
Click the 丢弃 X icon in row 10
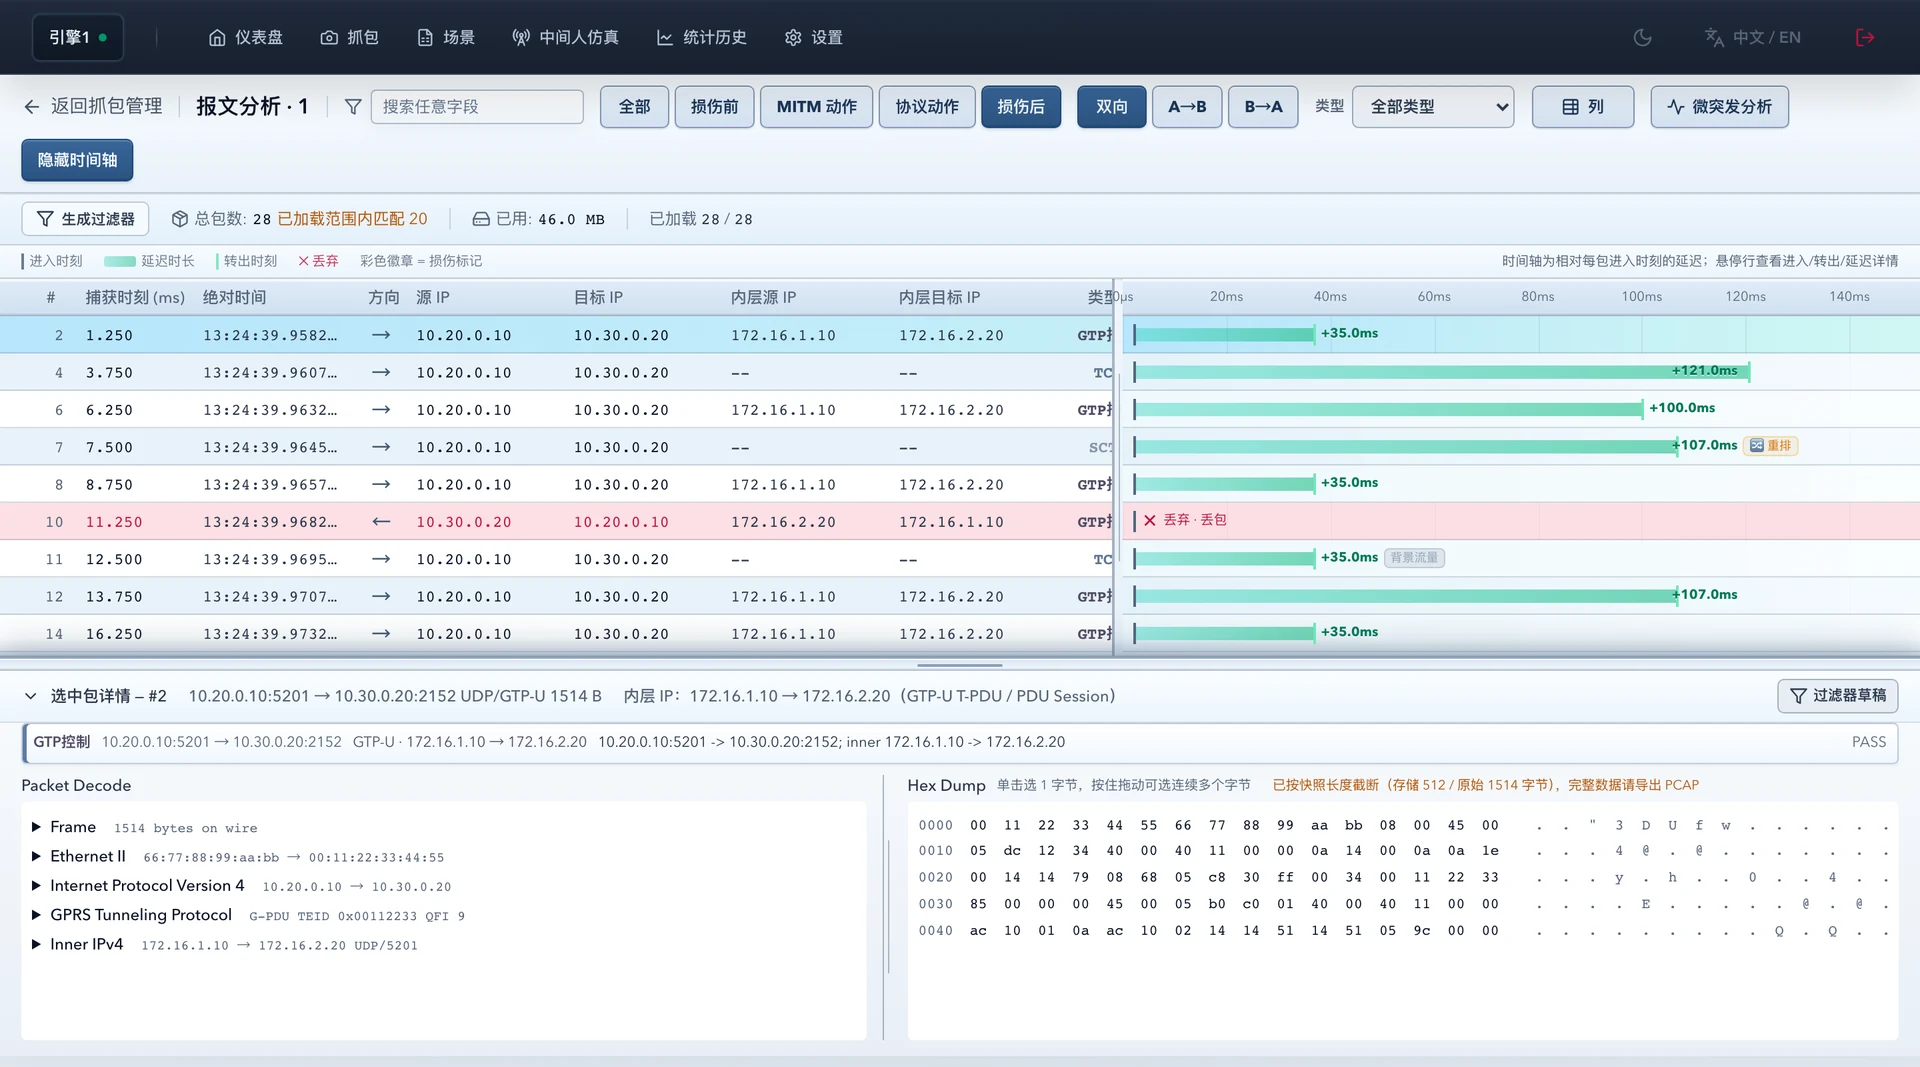click(x=1150, y=520)
